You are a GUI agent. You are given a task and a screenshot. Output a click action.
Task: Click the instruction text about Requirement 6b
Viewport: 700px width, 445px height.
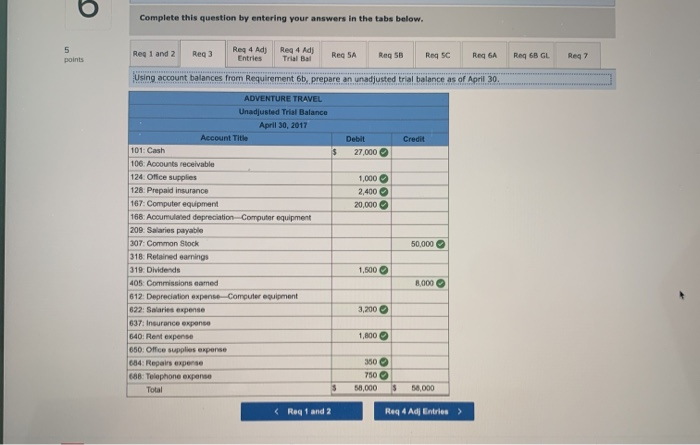point(317,79)
